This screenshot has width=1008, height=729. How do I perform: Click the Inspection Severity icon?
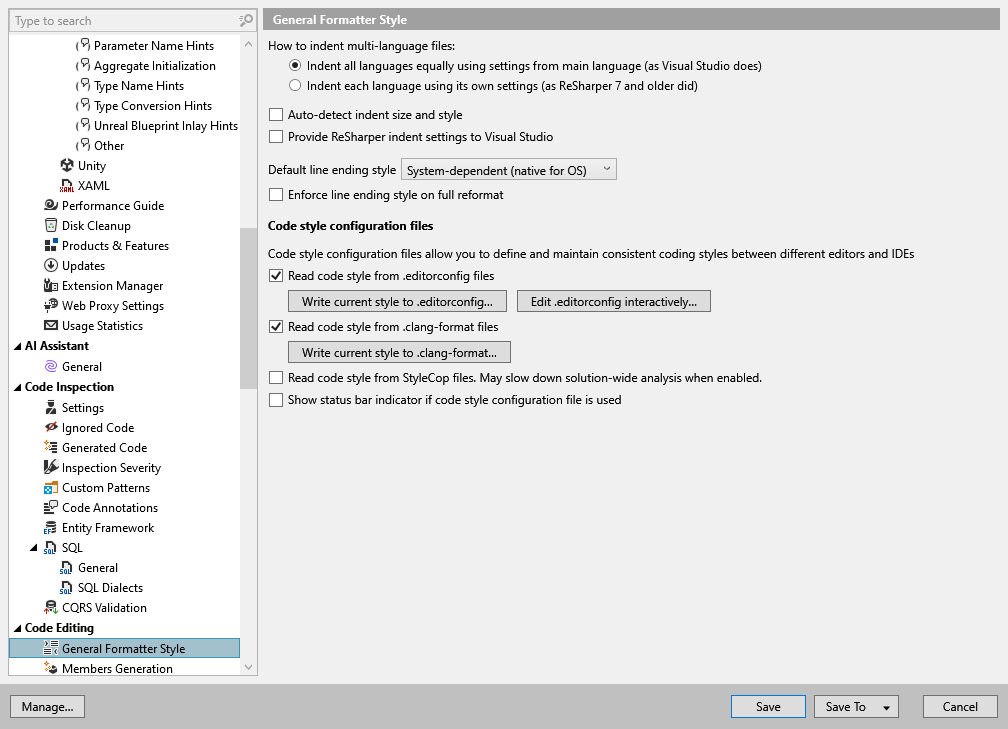[50, 467]
